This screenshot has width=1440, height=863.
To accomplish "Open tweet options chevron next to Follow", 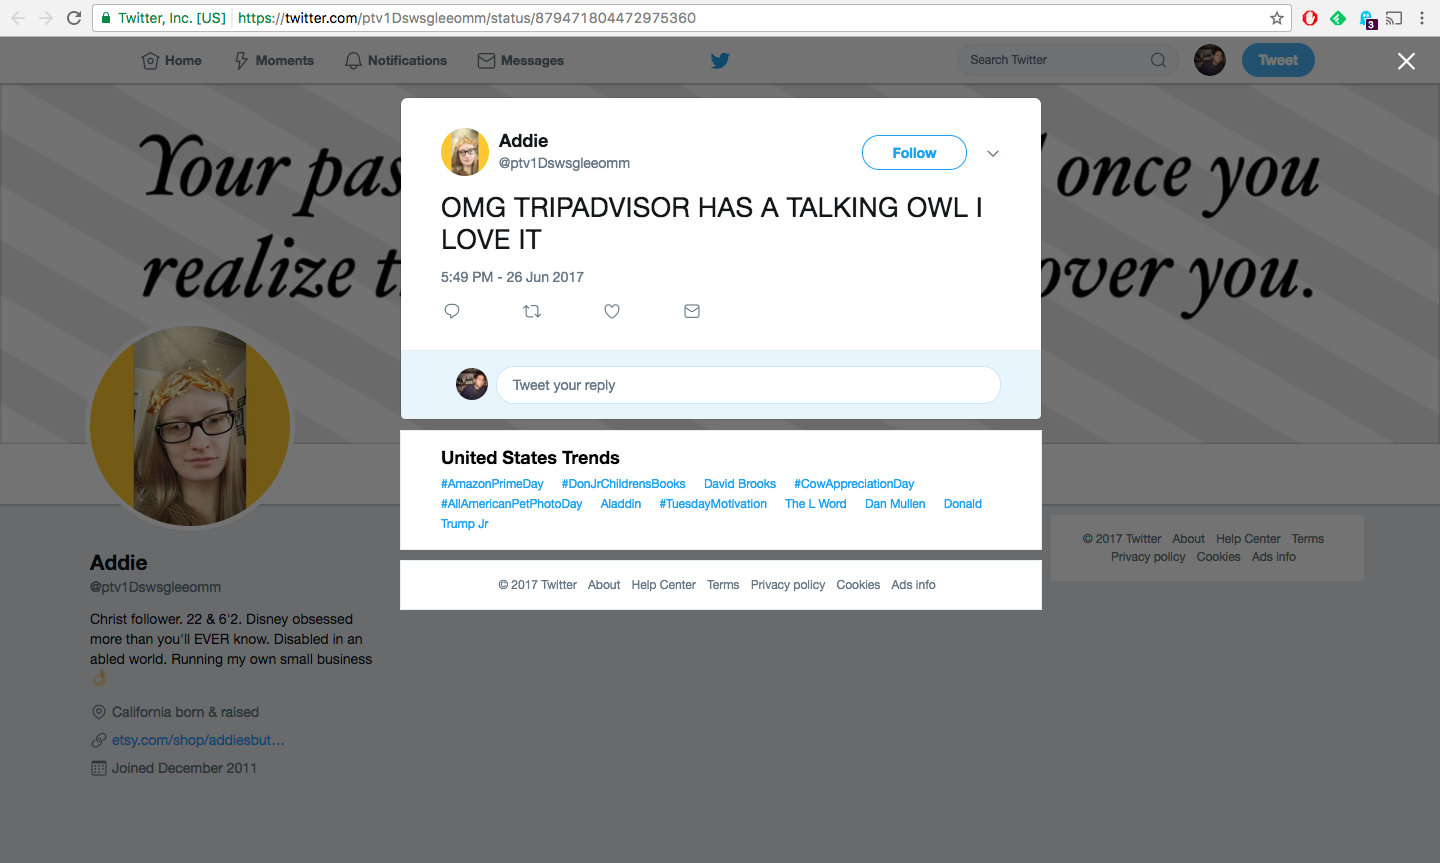I will click(993, 153).
